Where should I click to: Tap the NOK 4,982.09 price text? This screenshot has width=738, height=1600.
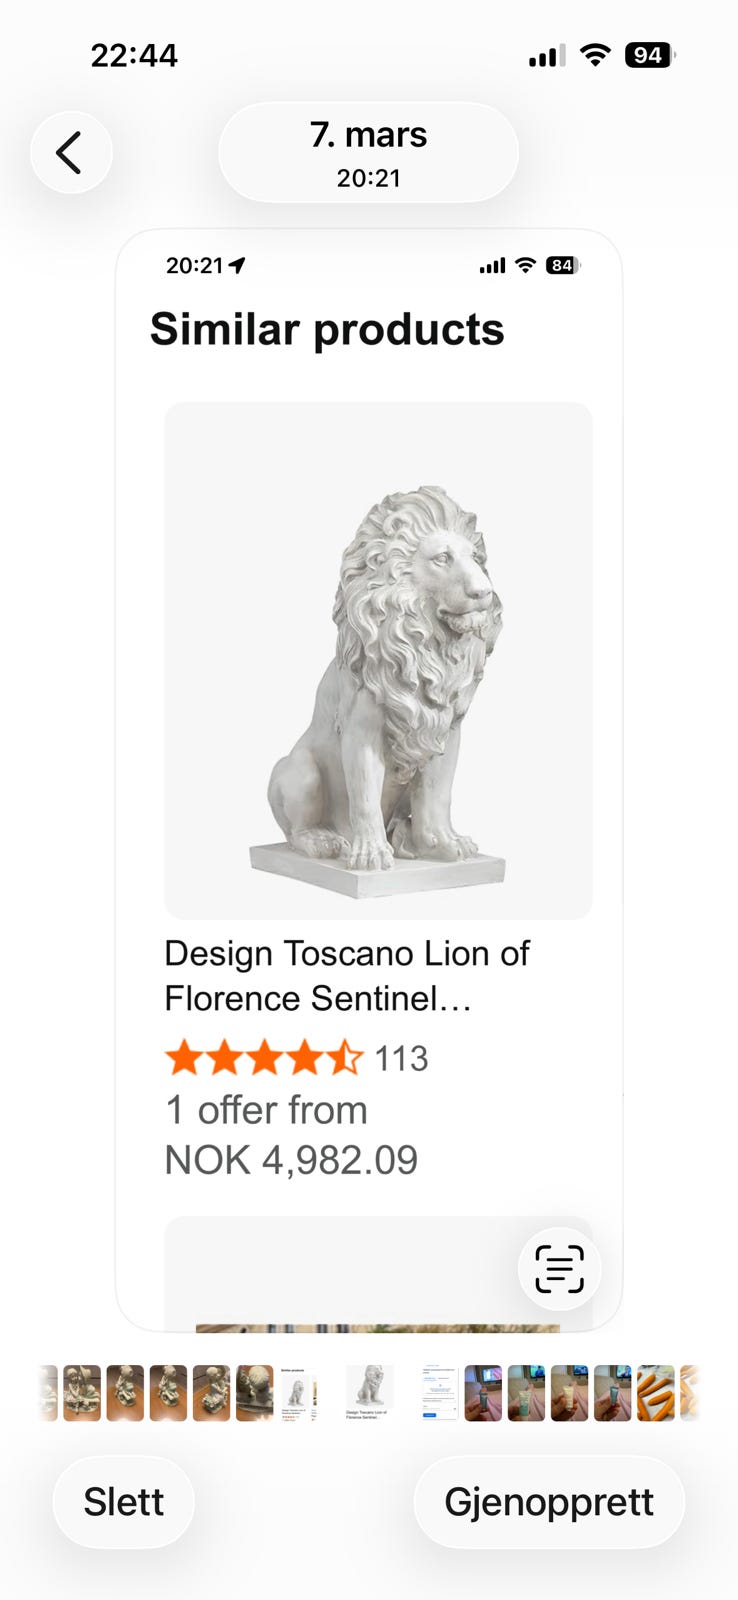pos(291,1160)
